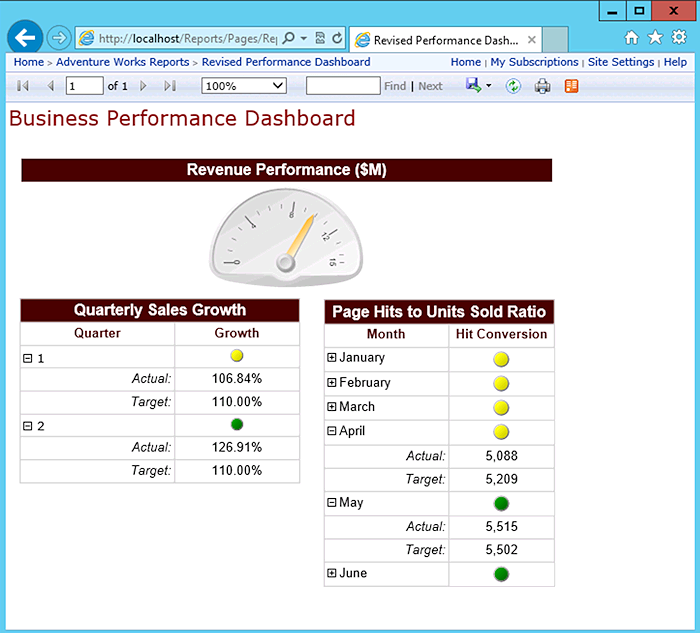
Task: Click the address bar URL text
Action: (188, 38)
